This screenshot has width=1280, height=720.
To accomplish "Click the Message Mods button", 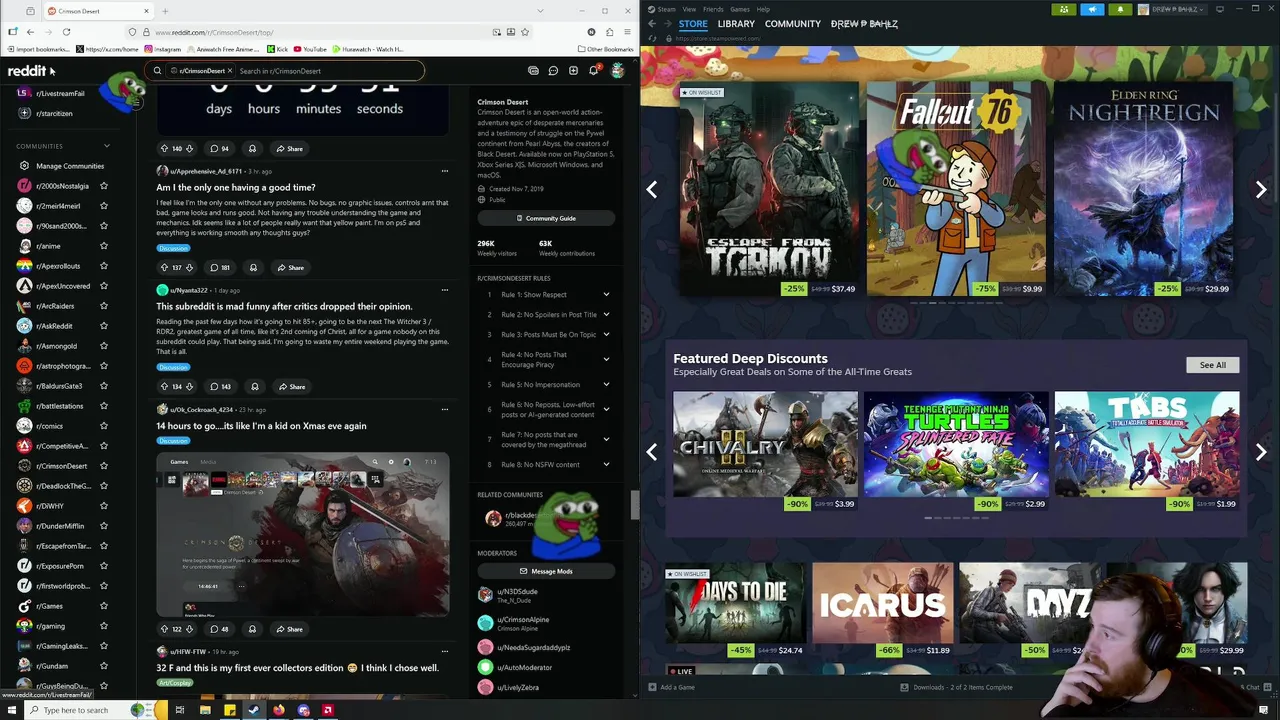I will pyautogui.click(x=546, y=571).
